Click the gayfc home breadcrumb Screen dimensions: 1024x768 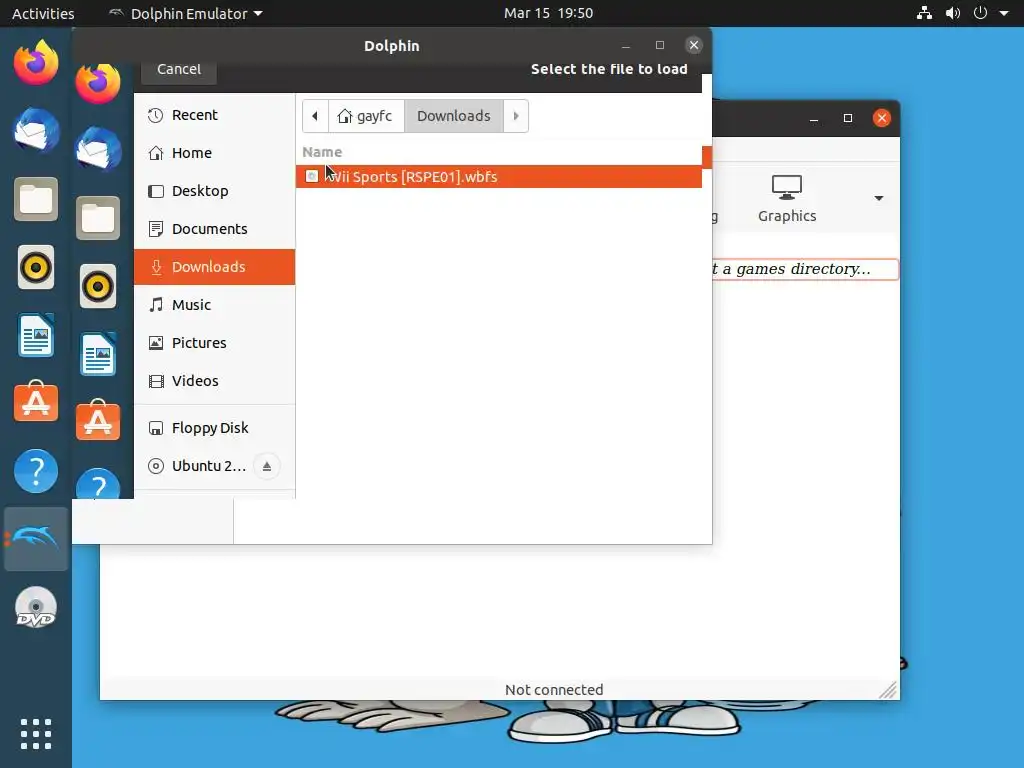[x=366, y=116]
